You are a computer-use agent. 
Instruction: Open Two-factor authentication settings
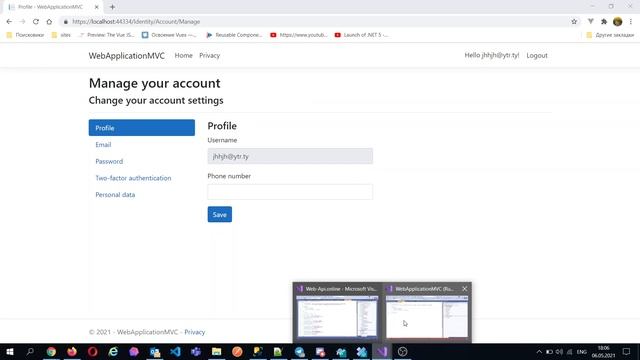133,178
